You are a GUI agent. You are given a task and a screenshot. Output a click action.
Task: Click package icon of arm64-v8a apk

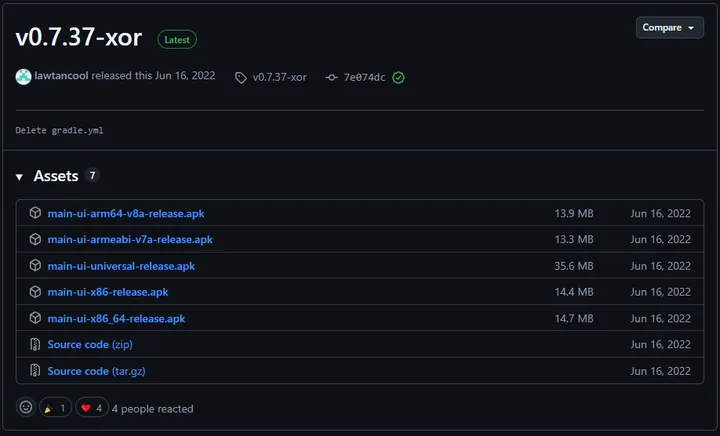click(35, 212)
